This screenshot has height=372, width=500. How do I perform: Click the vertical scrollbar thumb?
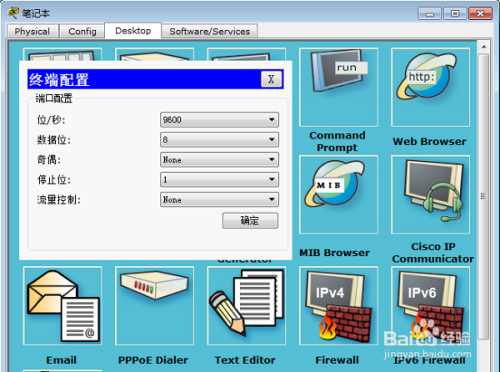click(x=484, y=197)
